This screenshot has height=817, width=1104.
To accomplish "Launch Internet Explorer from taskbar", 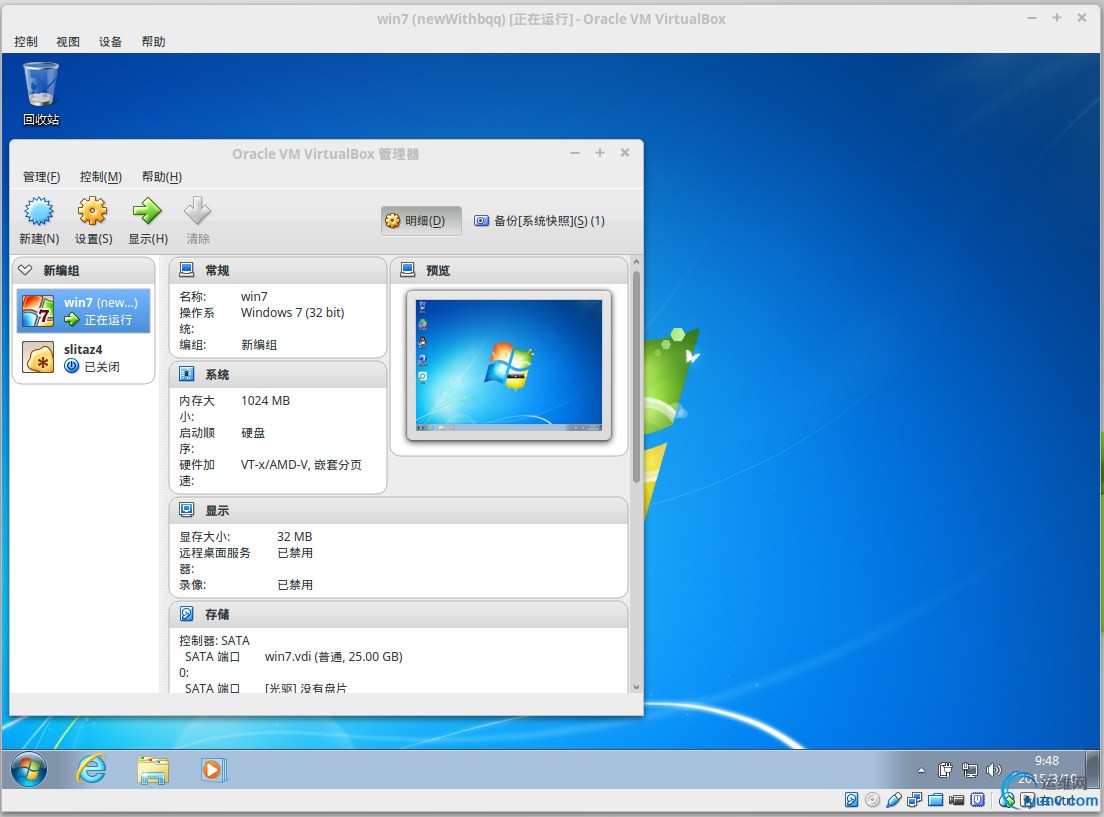I will [x=92, y=769].
